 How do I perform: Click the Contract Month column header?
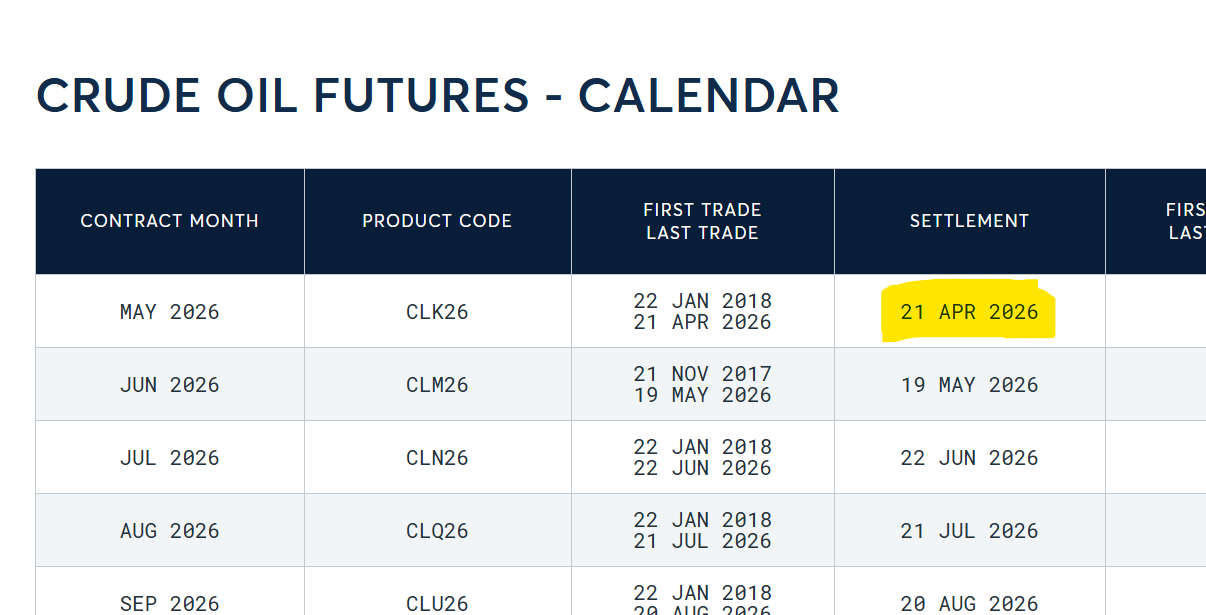click(x=169, y=221)
